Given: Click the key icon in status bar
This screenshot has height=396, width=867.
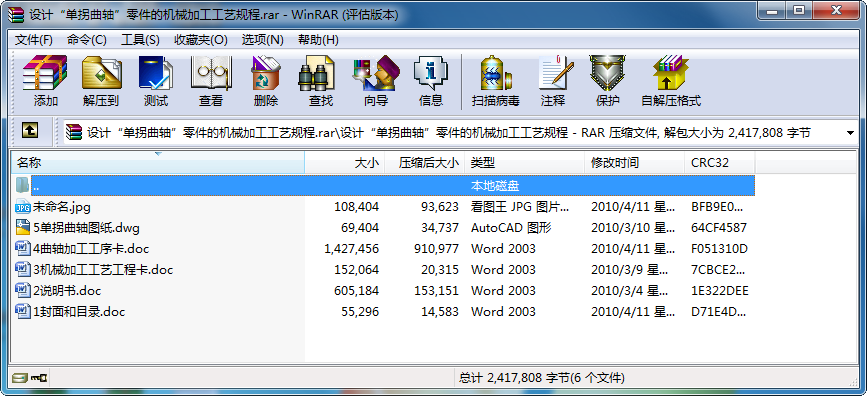Looking at the screenshot, I should pyautogui.click(x=39, y=378).
